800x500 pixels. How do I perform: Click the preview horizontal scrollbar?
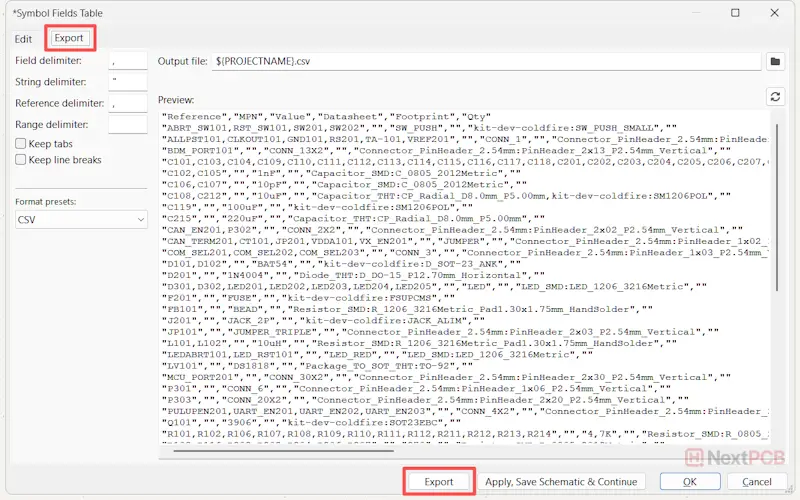tap(283, 451)
